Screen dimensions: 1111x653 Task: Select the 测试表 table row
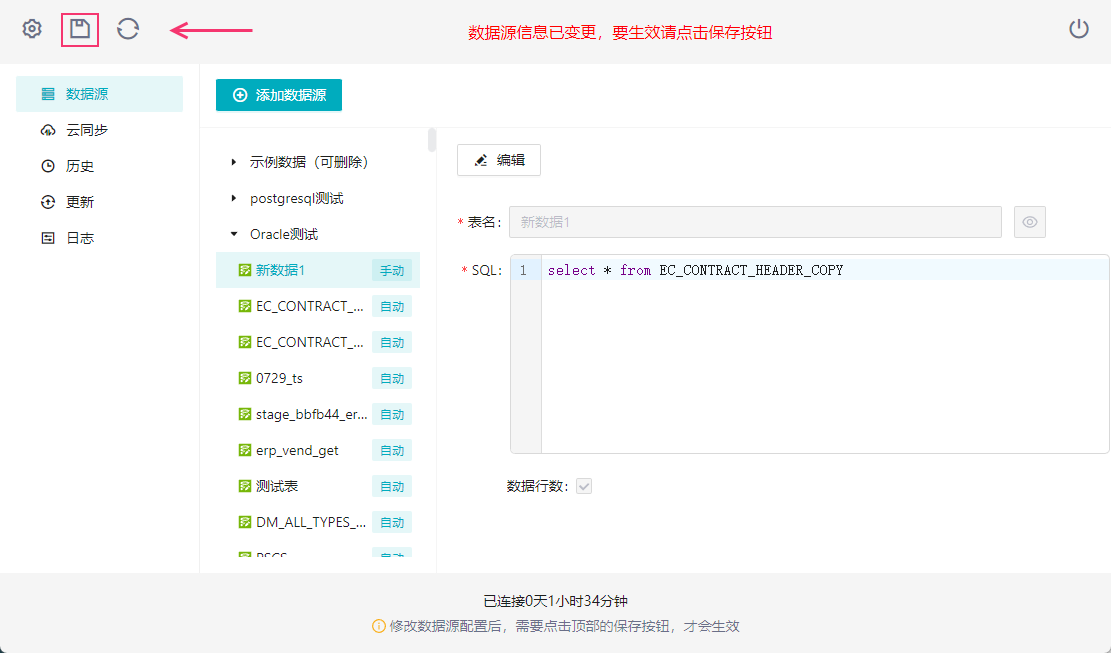(x=317, y=487)
